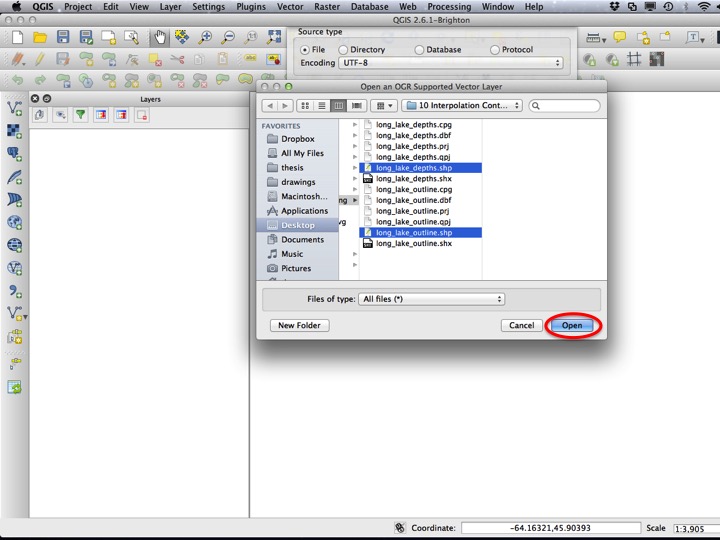The image size is (720, 540).
Task: Click Add WCS Layer globe icon
Action: click(14, 245)
